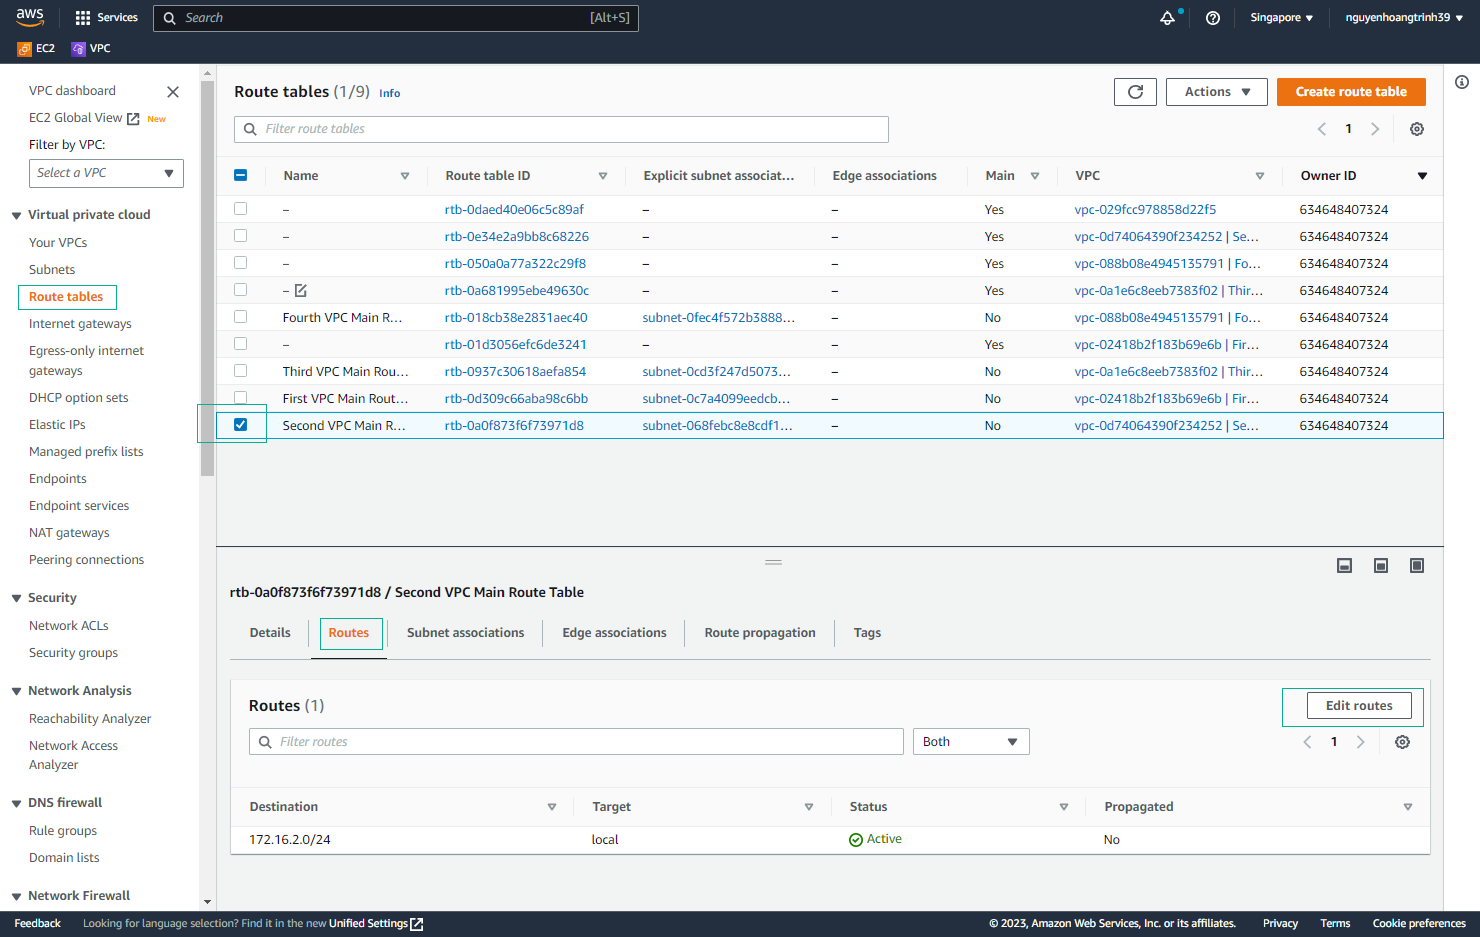Refresh the route tables list
This screenshot has width=1480, height=937.
[1135, 92]
